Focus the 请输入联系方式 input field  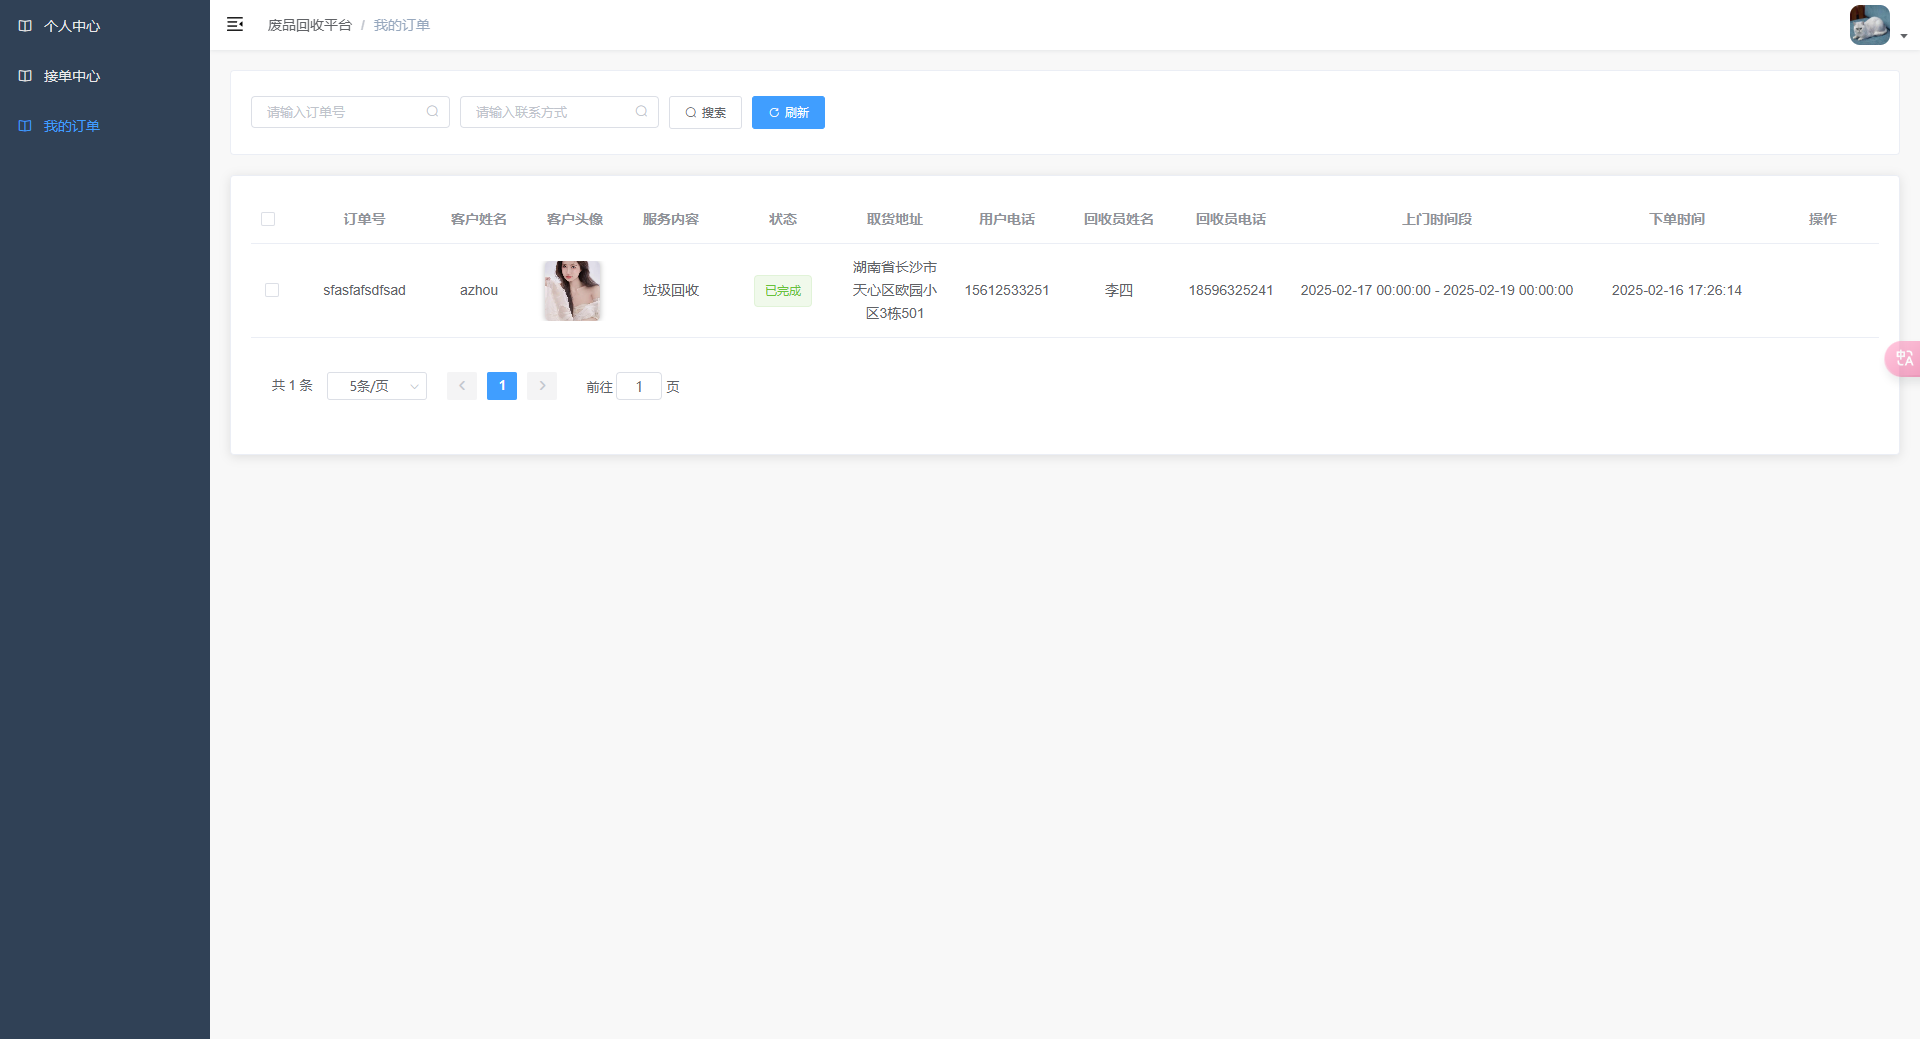pyautogui.click(x=559, y=112)
